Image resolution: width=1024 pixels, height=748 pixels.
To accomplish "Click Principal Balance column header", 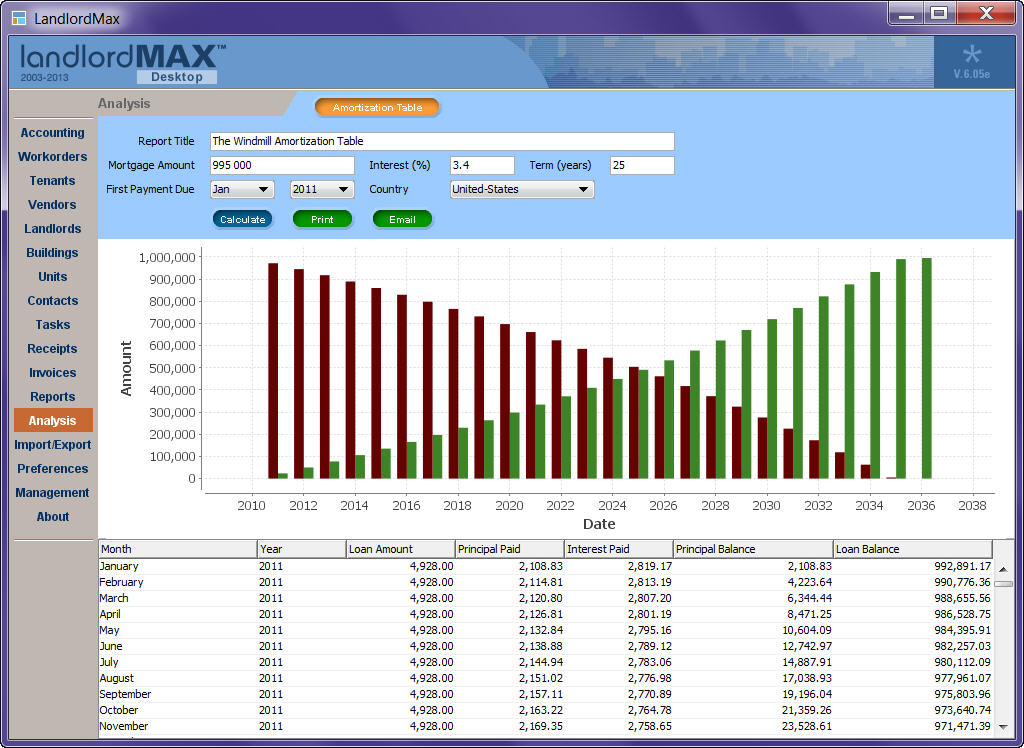I will tap(753, 549).
